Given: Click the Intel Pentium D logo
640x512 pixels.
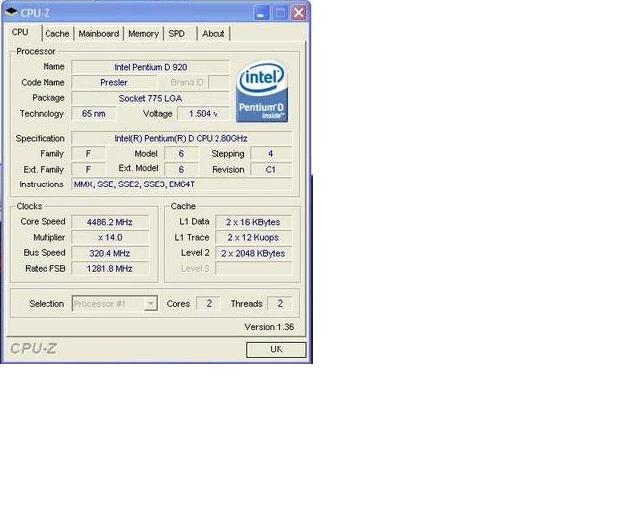Looking at the screenshot, I should point(262,91).
